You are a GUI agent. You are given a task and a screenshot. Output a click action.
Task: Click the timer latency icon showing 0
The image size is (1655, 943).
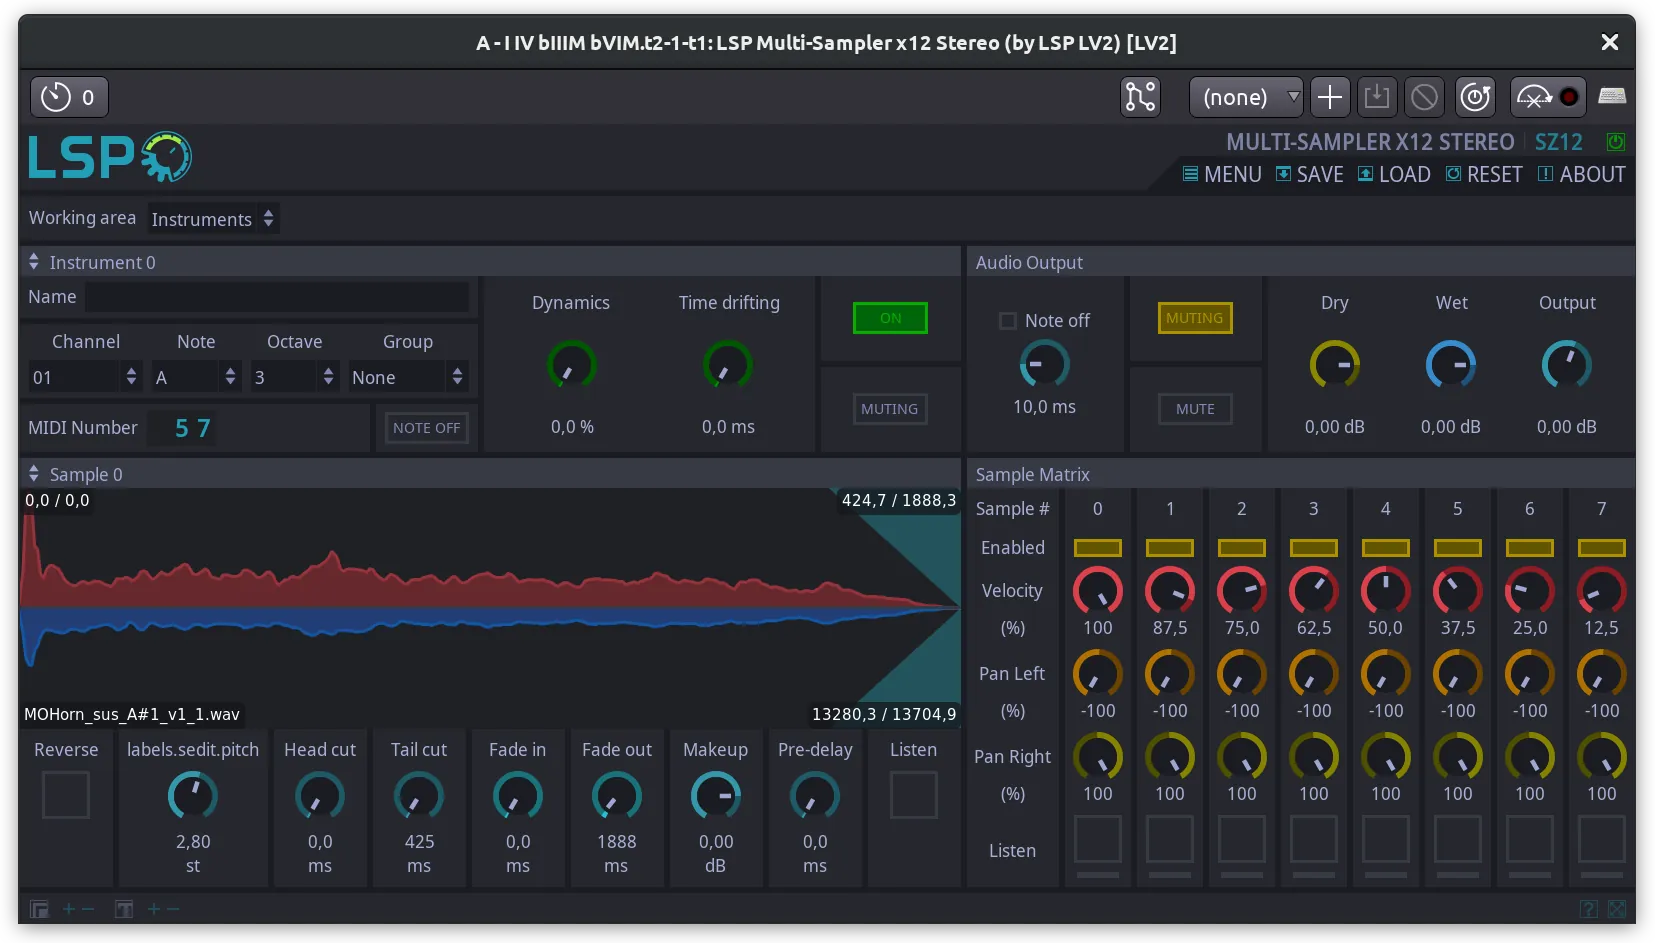tap(69, 97)
